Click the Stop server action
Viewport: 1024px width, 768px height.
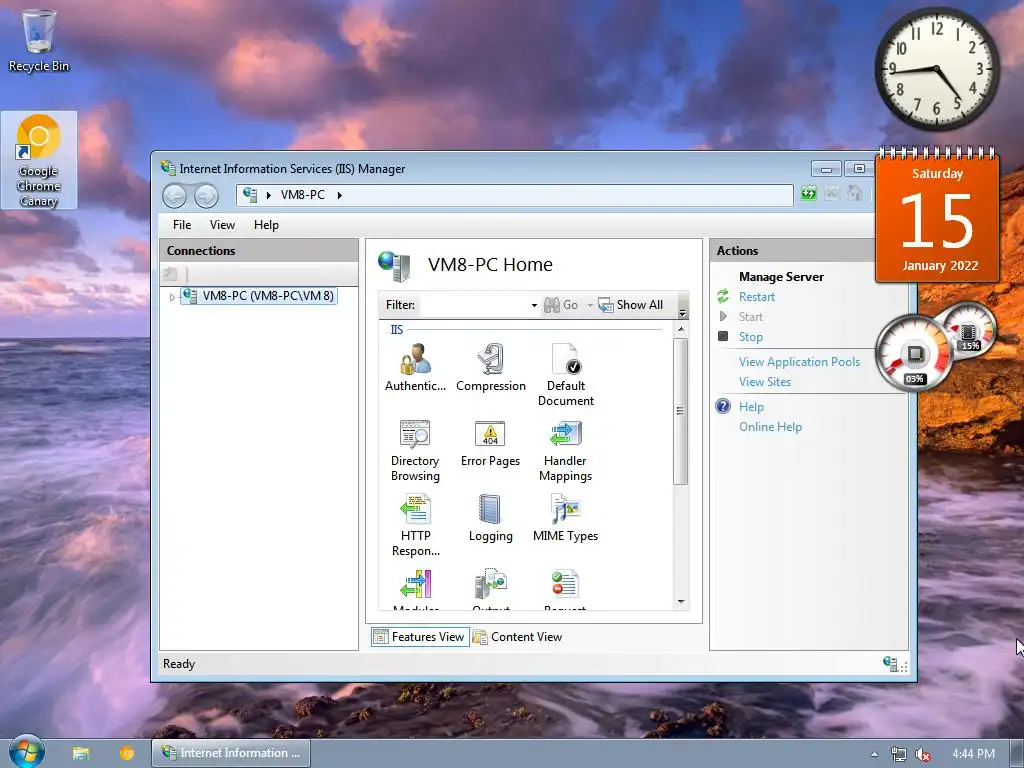click(x=750, y=337)
